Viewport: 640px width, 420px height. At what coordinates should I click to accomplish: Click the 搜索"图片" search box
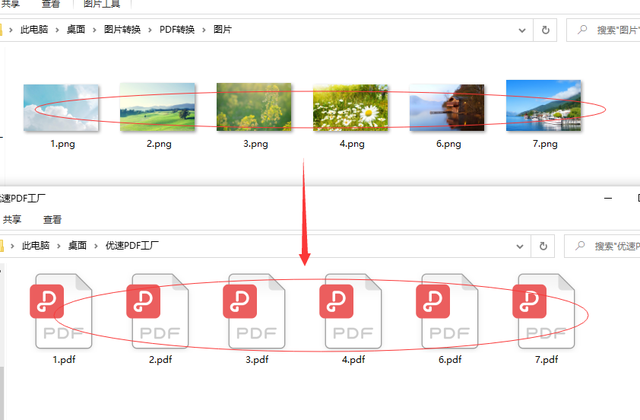pyautogui.click(x=608, y=30)
